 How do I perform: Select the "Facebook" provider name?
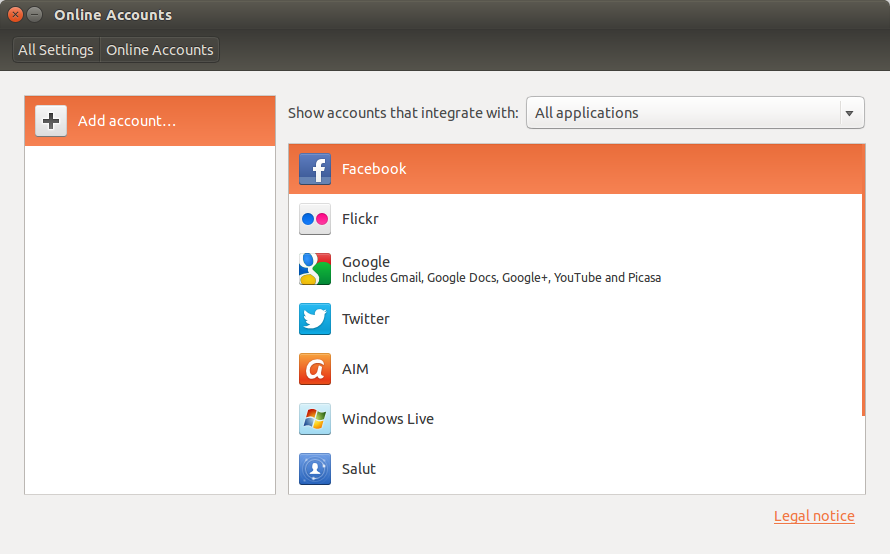374,169
